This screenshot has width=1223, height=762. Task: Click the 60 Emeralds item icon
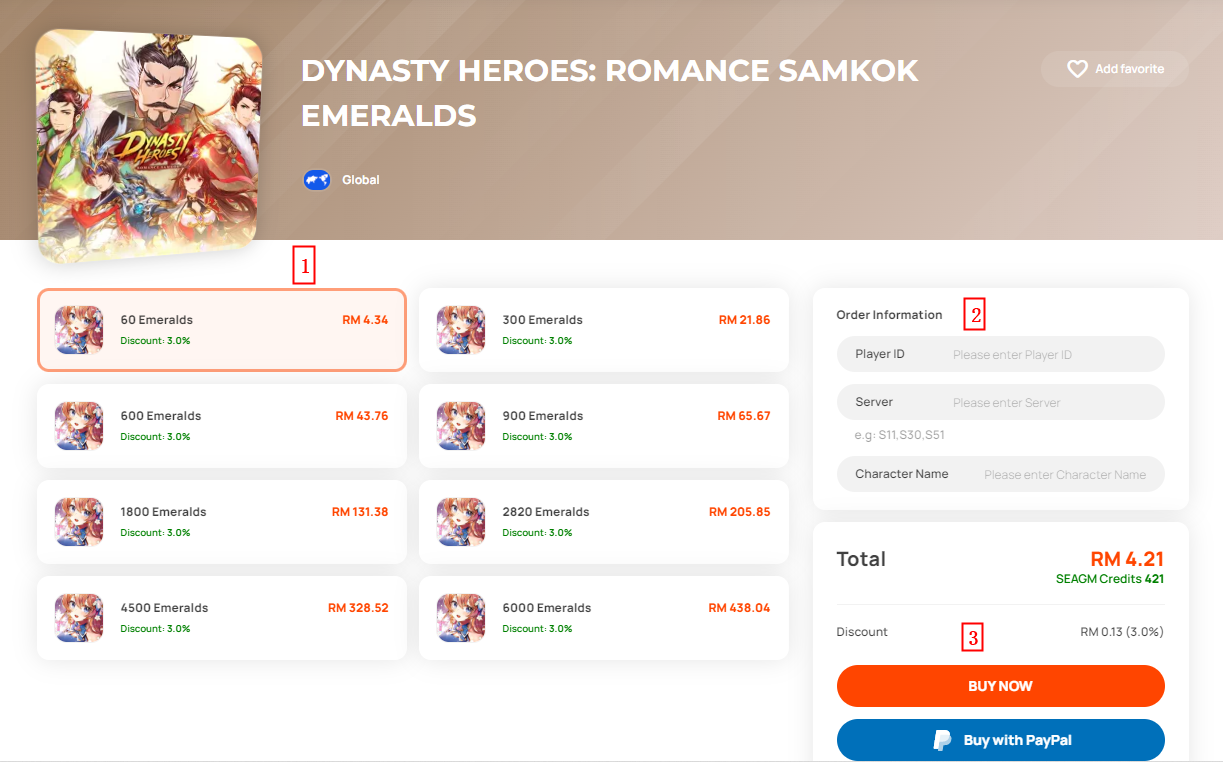79,330
